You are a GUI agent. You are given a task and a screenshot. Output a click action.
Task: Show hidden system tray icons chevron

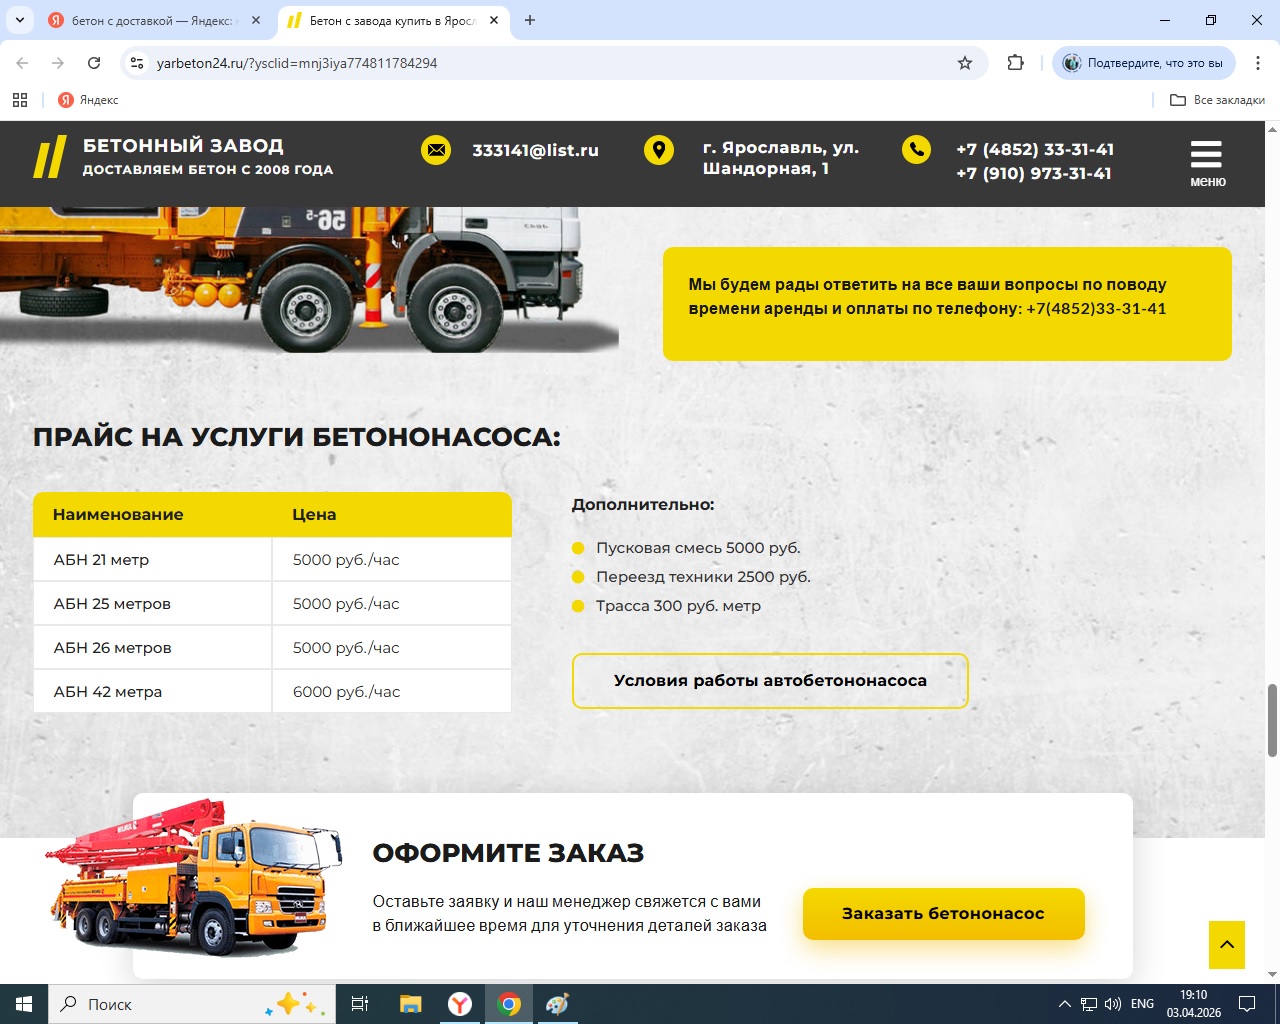point(1064,1004)
